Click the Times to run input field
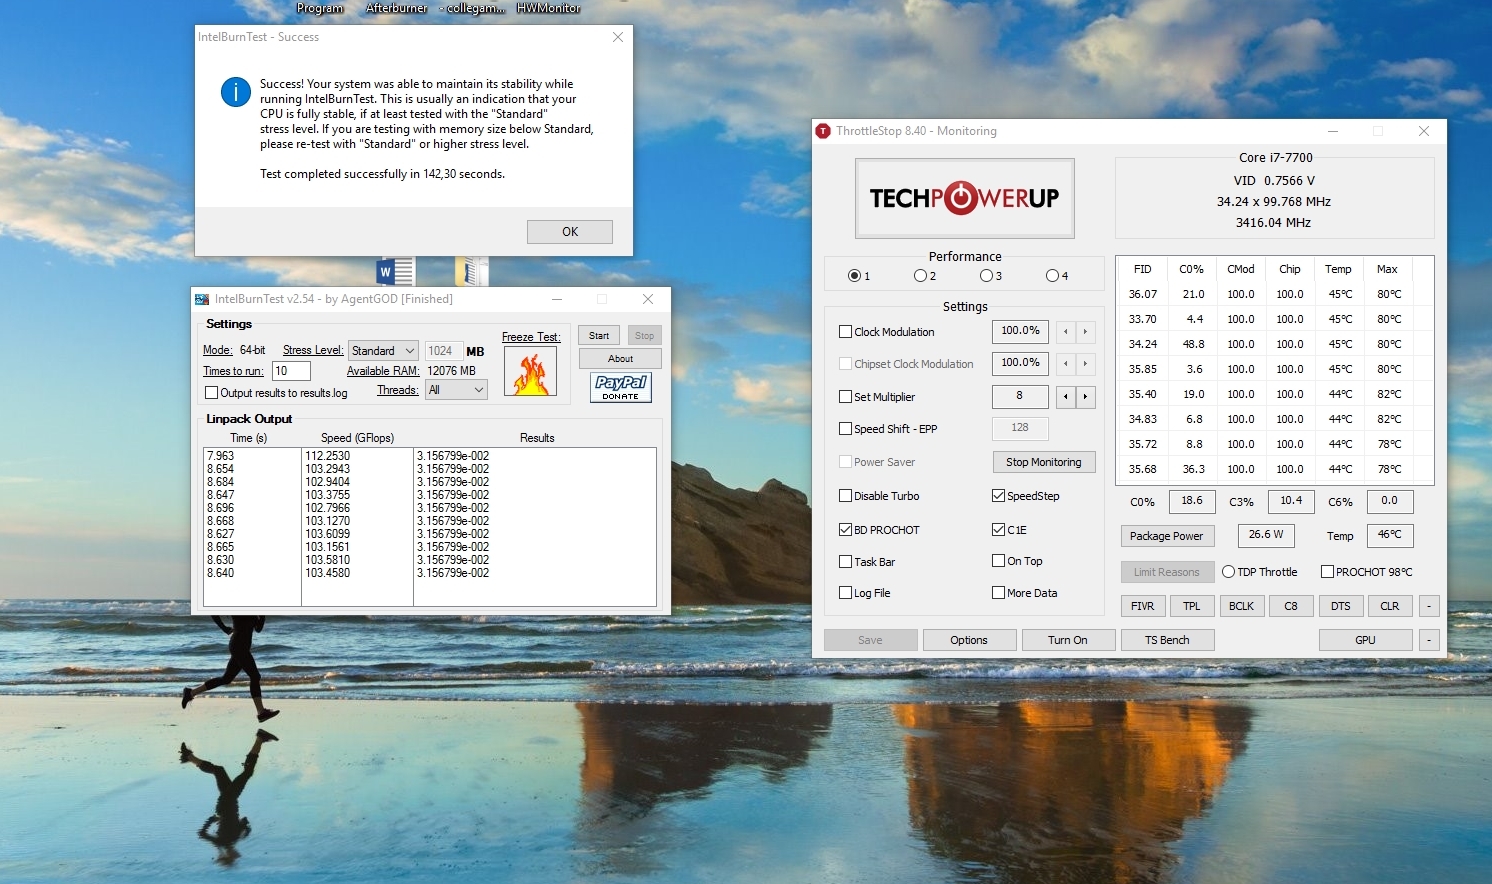This screenshot has width=1492, height=884. point(291,371)
